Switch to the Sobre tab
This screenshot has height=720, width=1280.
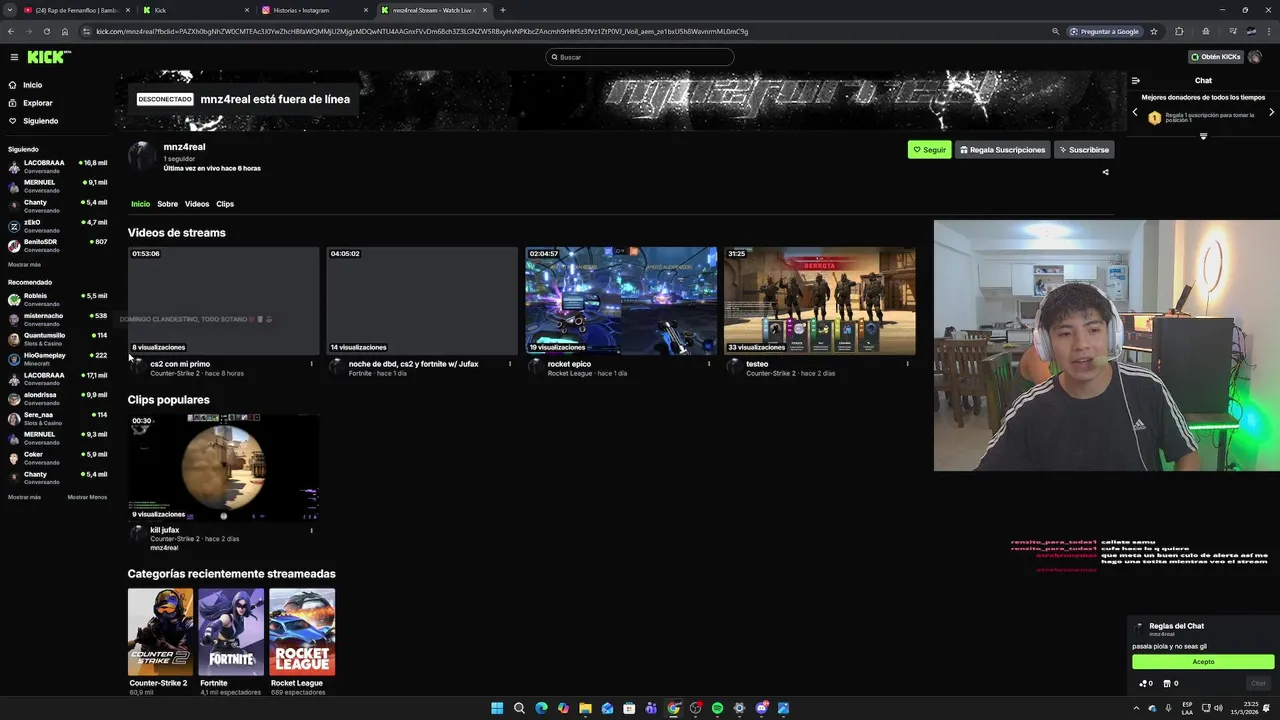pyautogui.click(x=167, y=204)
